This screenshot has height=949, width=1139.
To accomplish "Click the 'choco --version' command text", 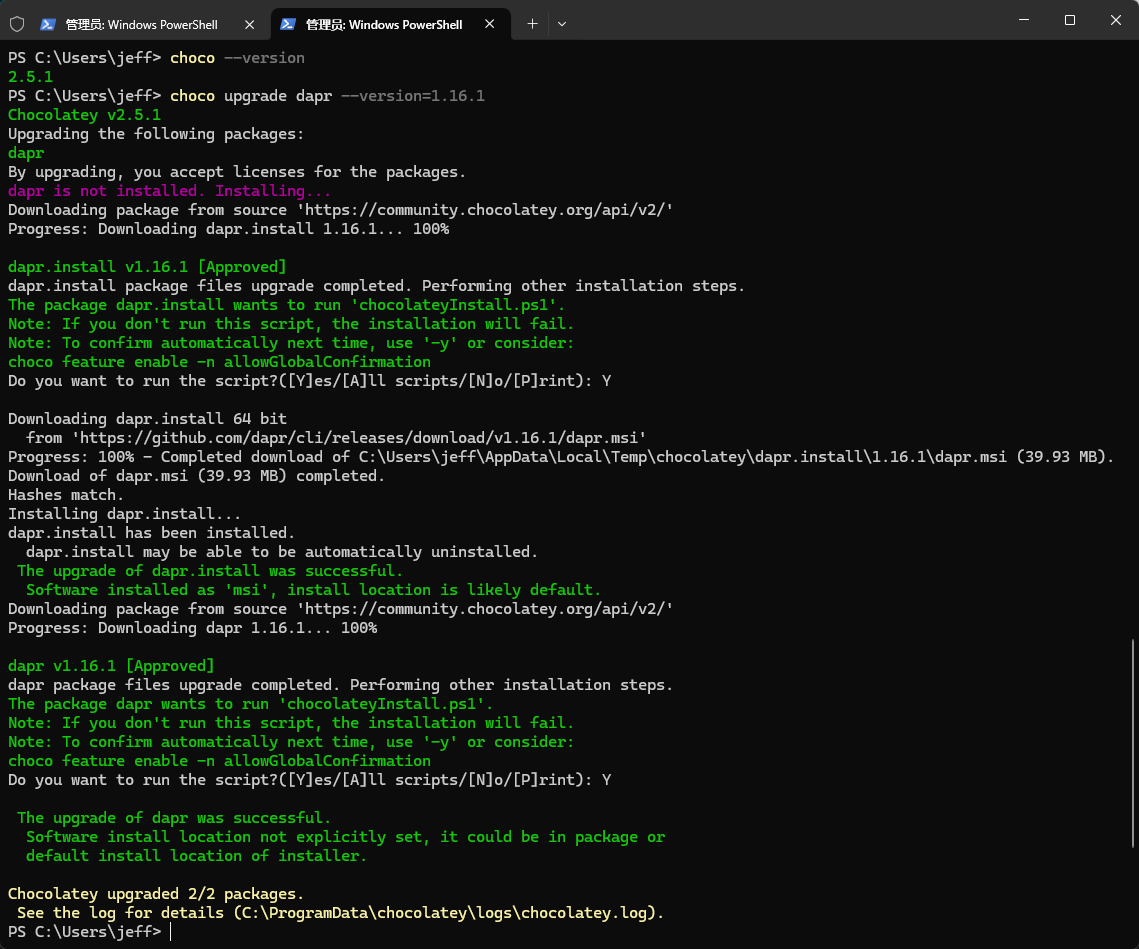I will (x=238, y=57).
